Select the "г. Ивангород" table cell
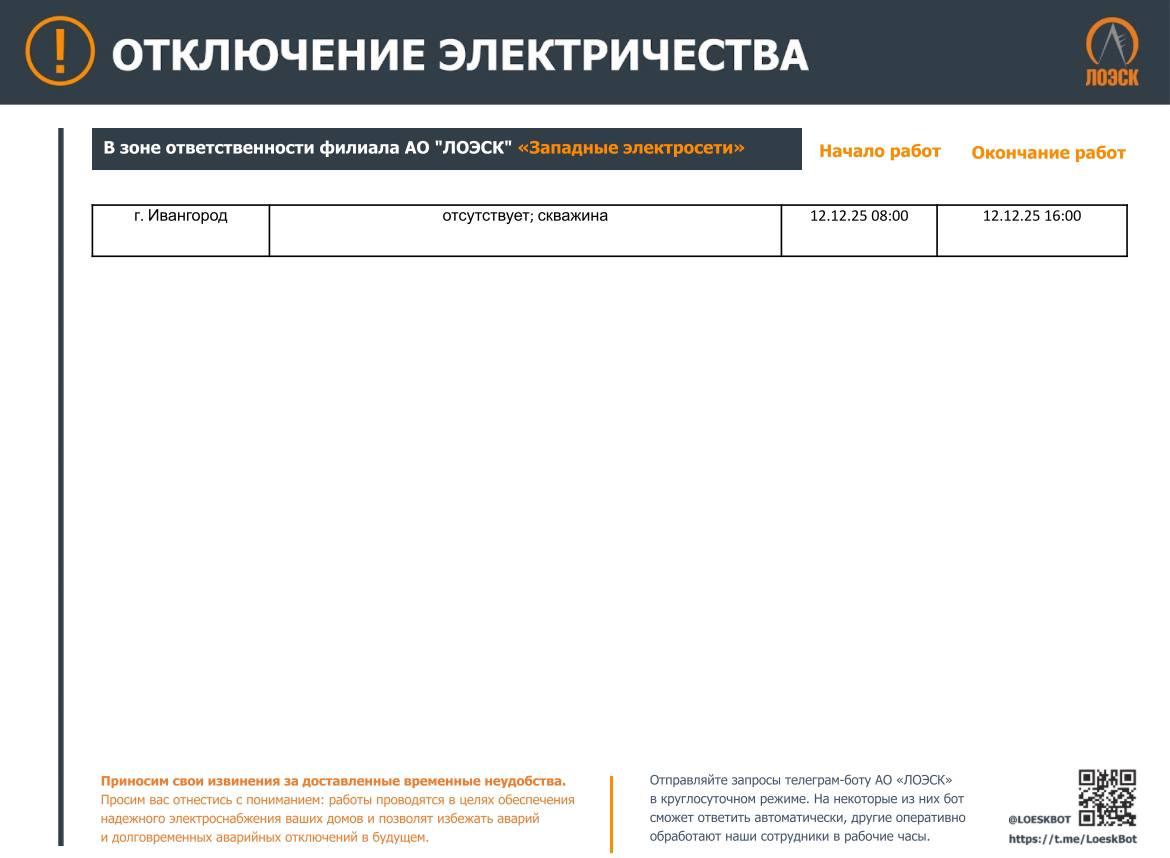 tap(181, 216)
